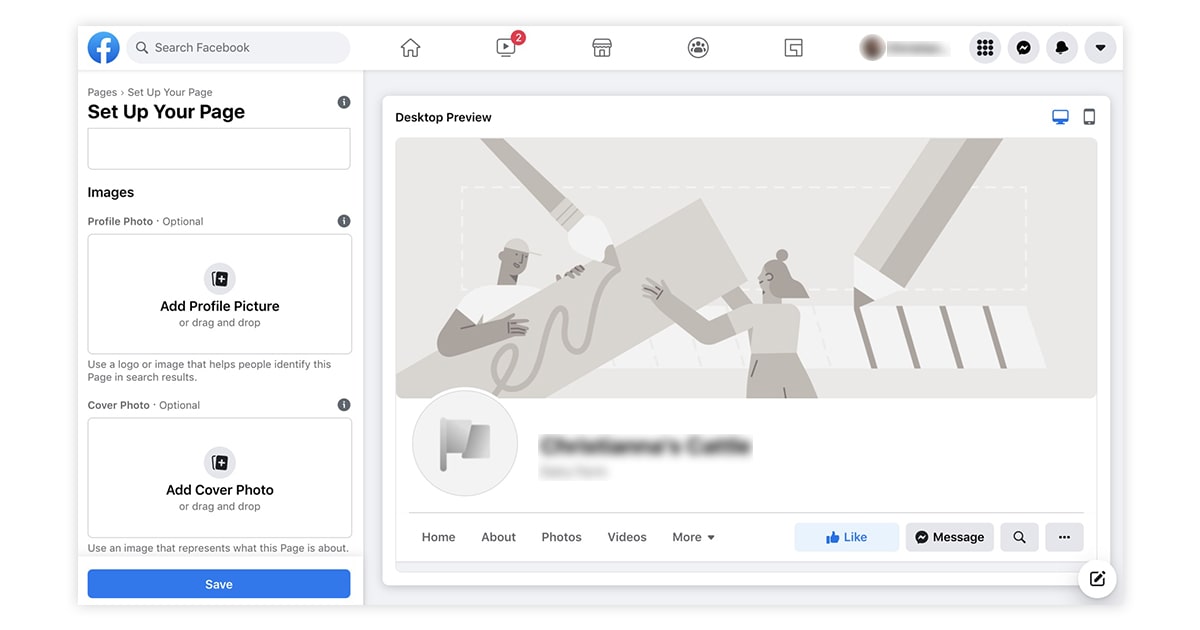Open the Notifications bell
This screenshot has height=630, width=1200.
1062,48
